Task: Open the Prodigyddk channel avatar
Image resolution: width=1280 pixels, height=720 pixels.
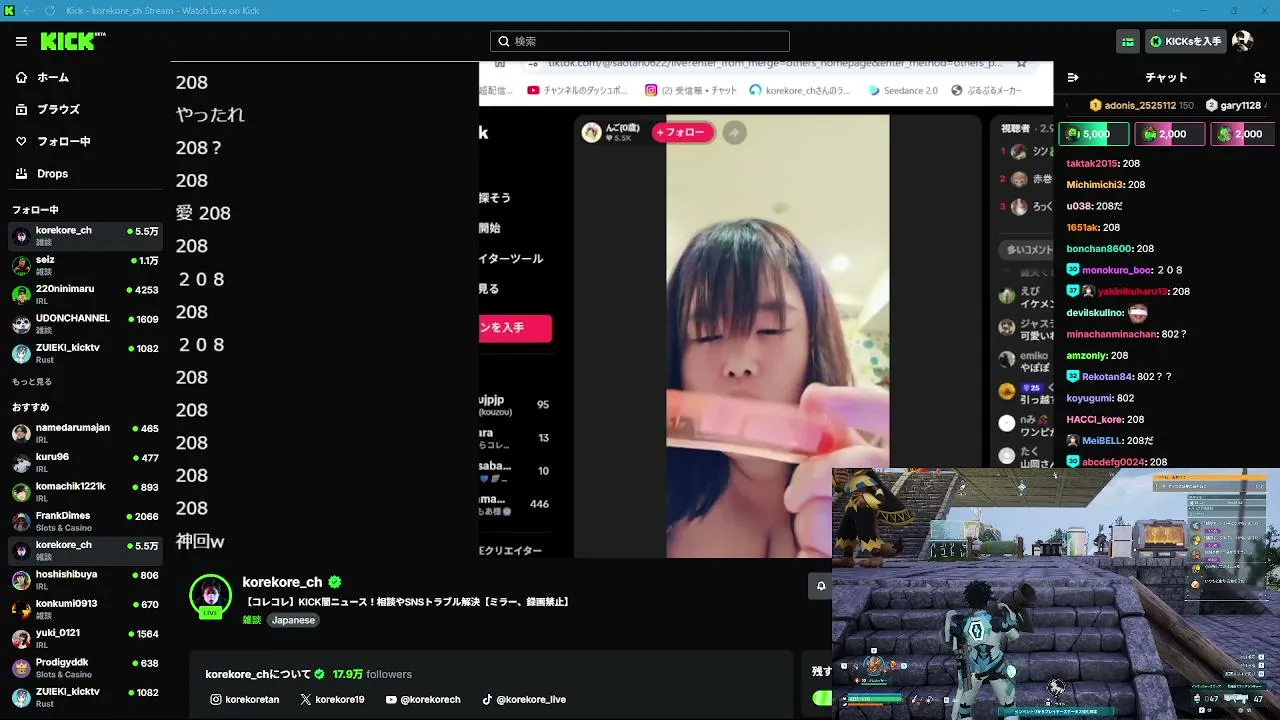Action: coord(21,668)
